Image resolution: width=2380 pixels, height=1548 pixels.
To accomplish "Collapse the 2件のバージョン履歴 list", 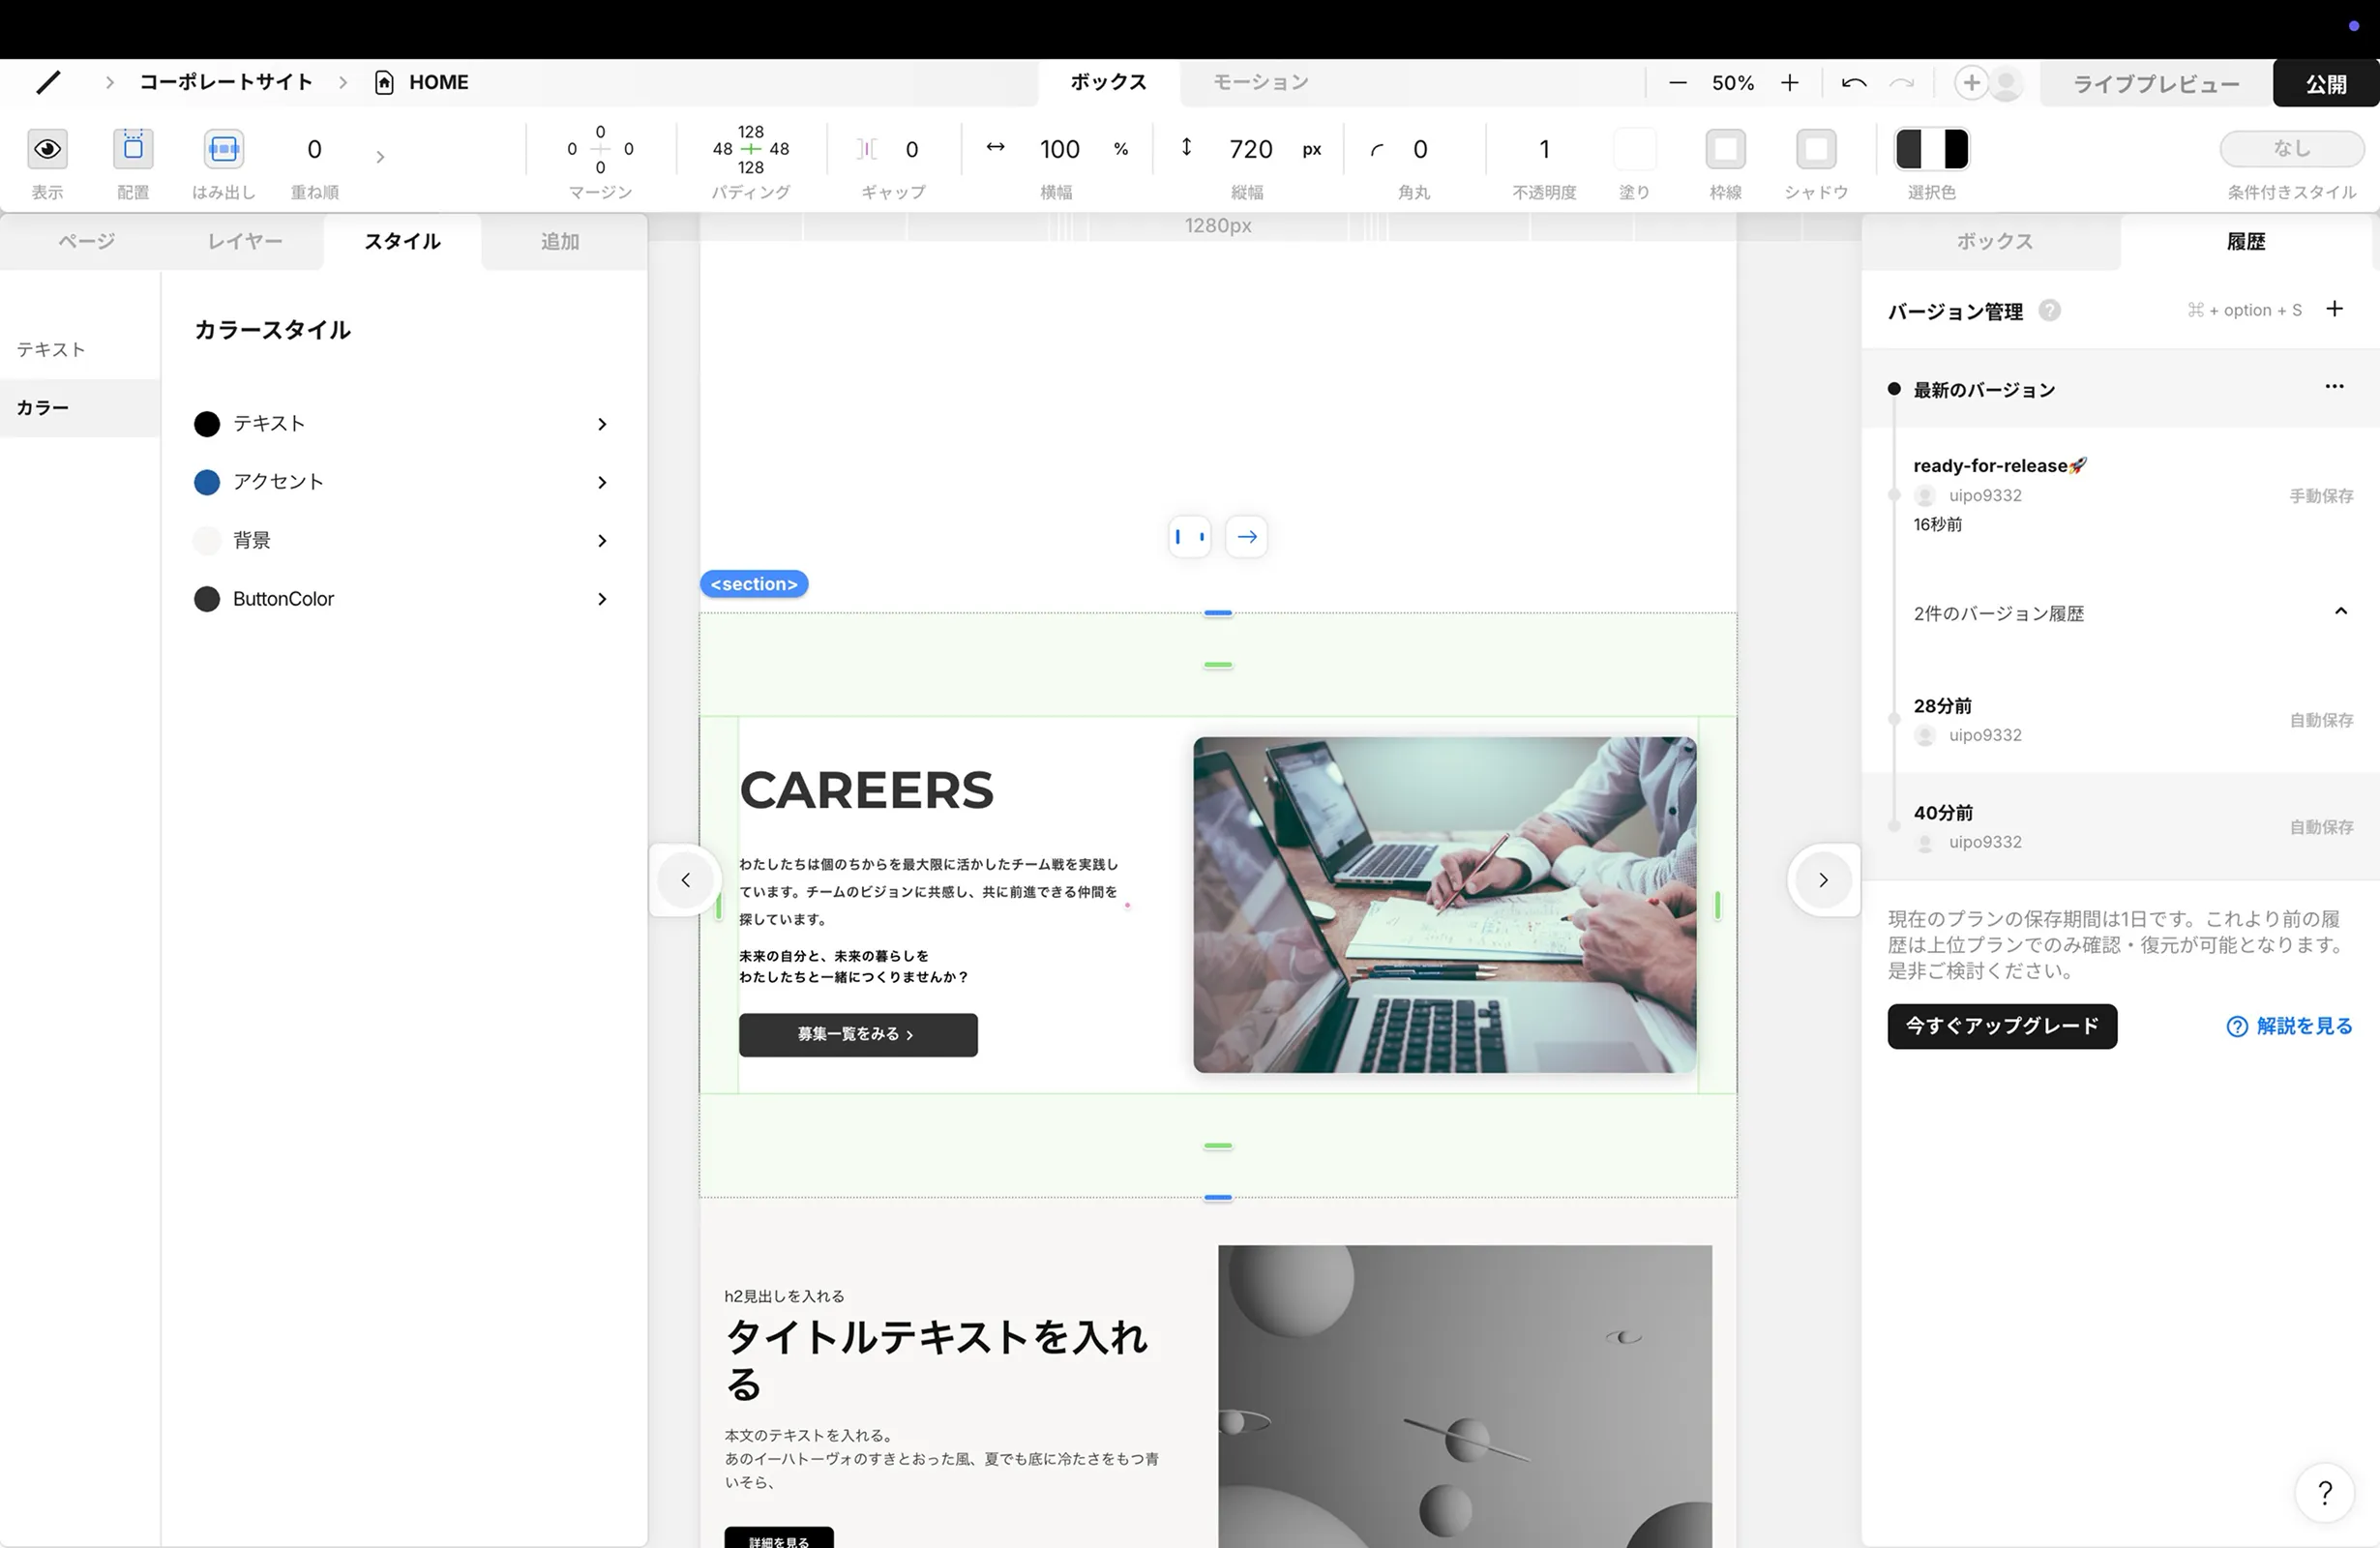I will pyautogui.click(x=2340, y=612).
